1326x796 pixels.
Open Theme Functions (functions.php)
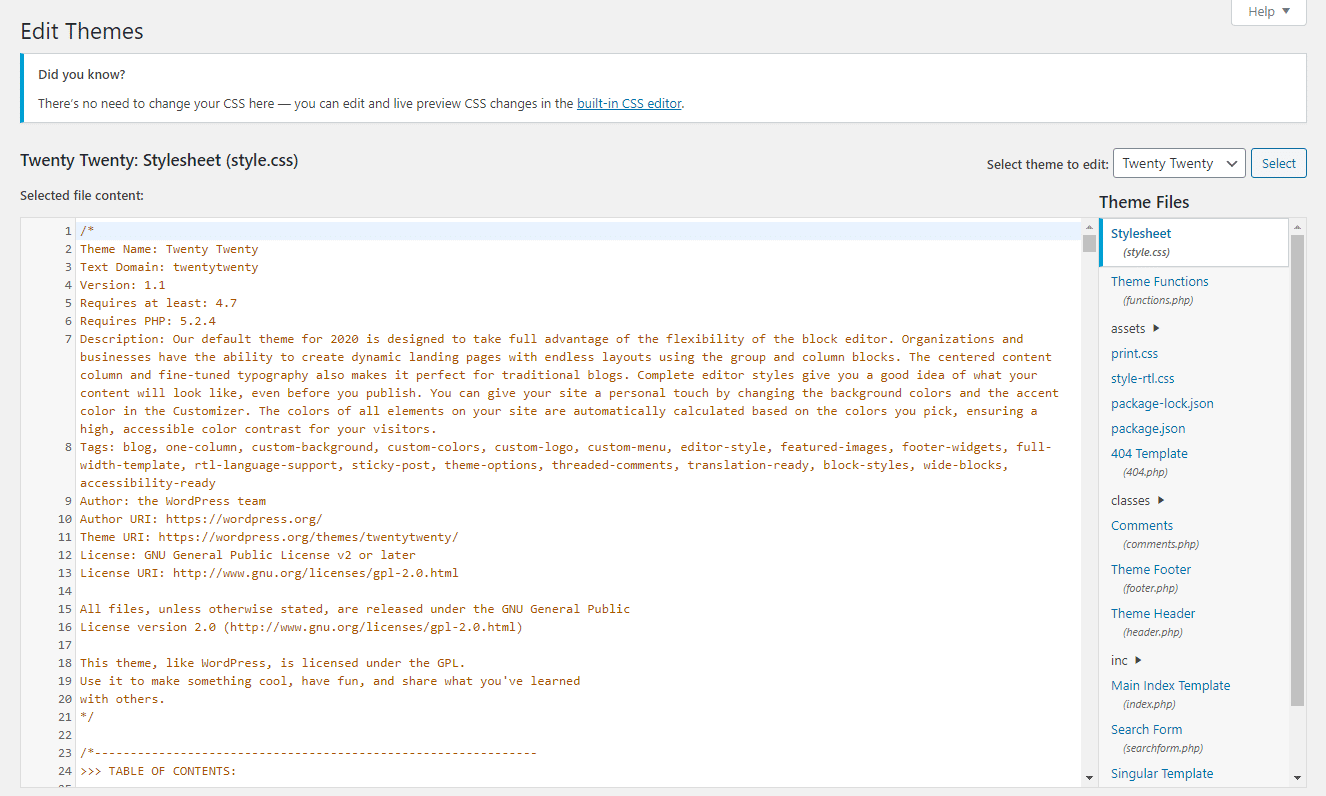point(1159,281)
